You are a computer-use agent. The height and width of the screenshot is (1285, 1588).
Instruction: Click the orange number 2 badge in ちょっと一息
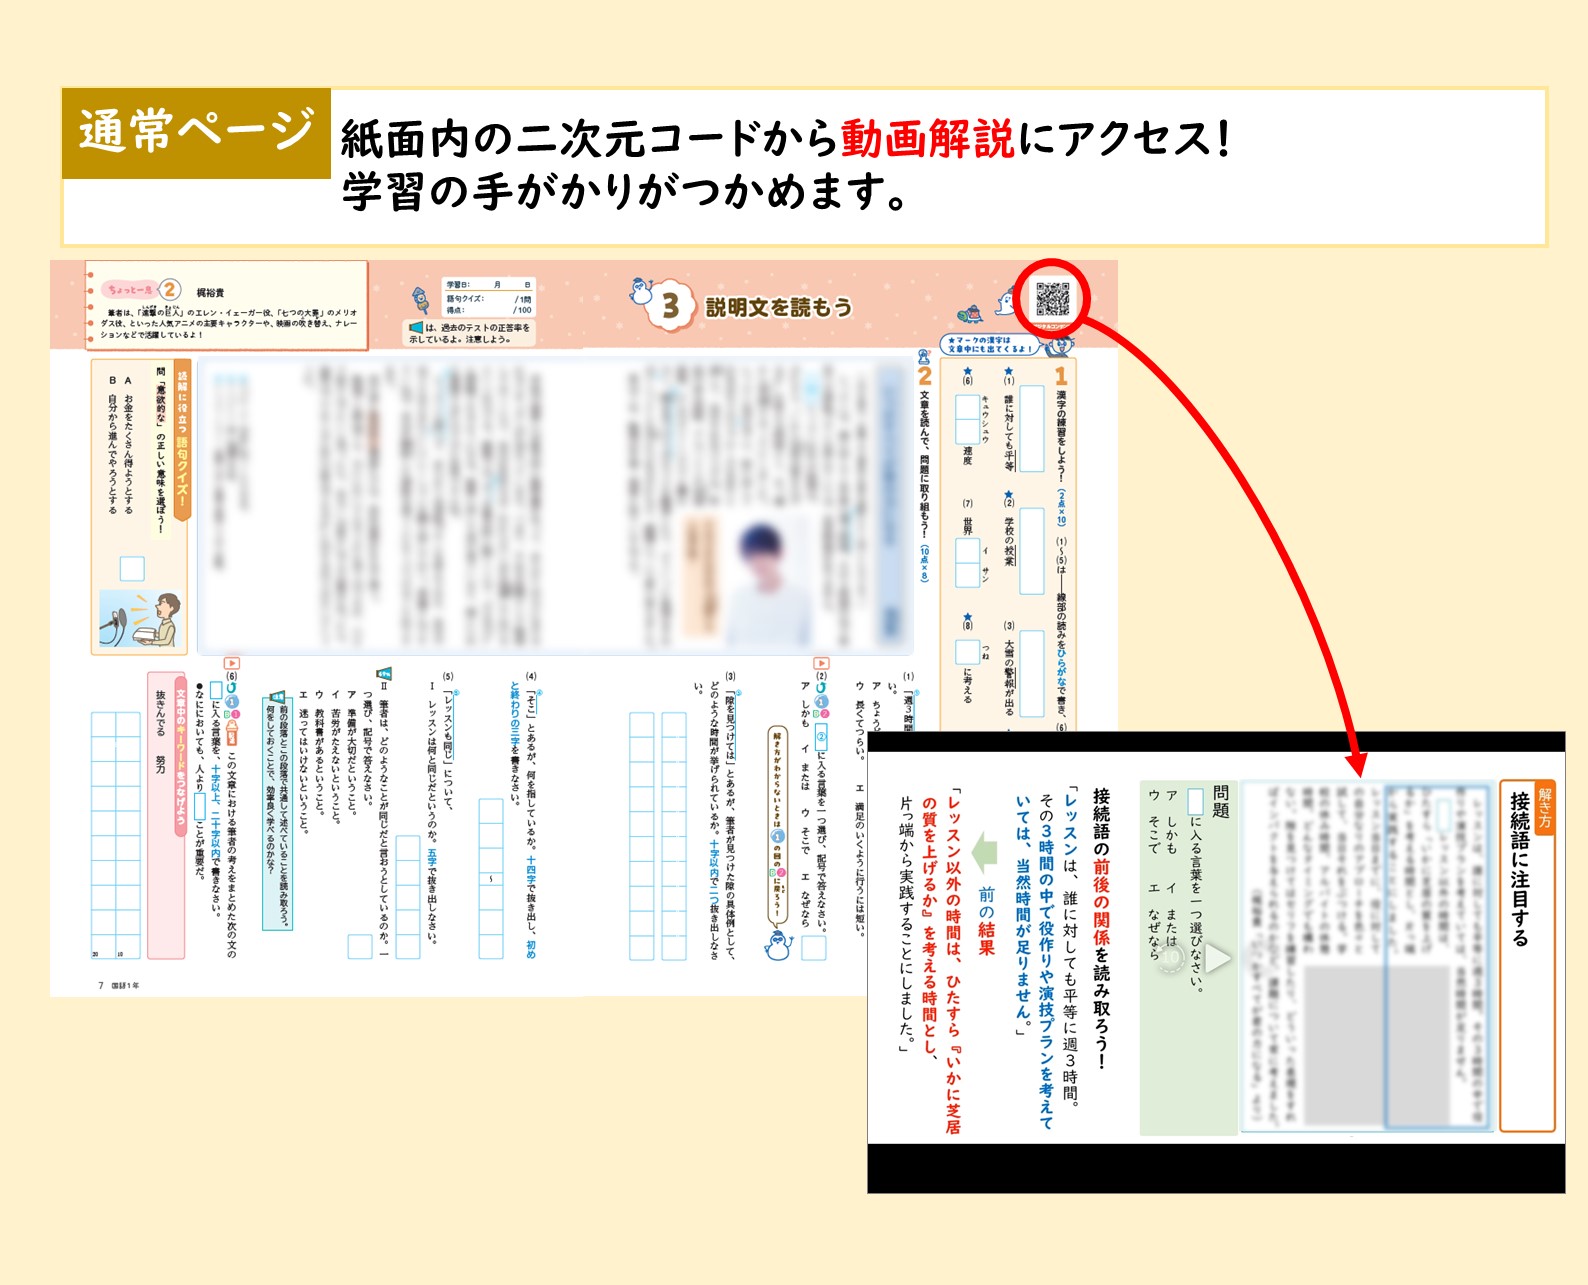pyautogui.click(x=171, y=290)
